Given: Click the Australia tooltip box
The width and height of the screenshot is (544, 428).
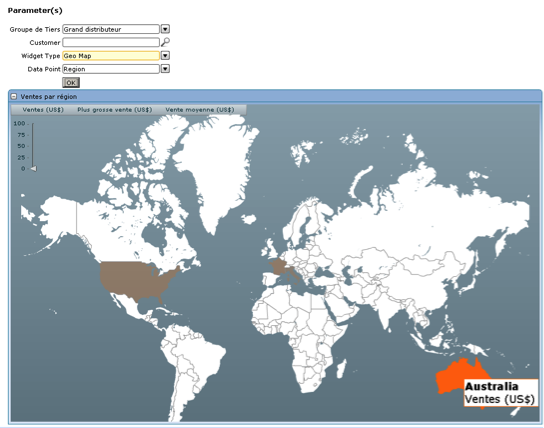Looking at the screenshot, I should coord(501,393).
